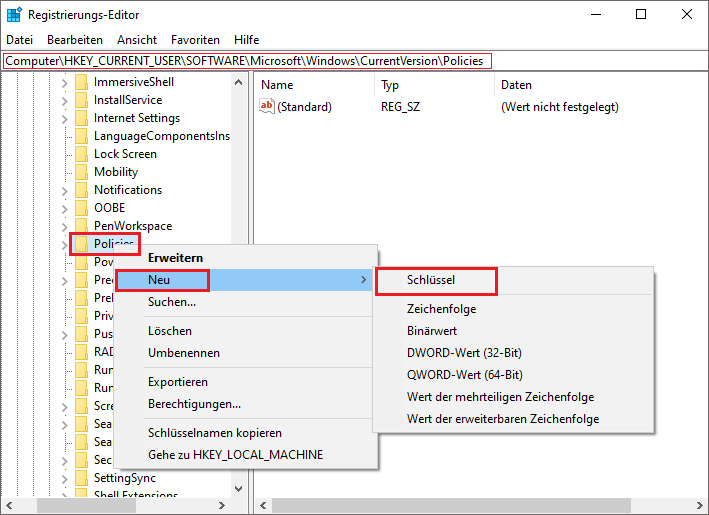709x515 pixels.
Task: Expand the PenWorkspace tree node
Action: pos(65,227)
